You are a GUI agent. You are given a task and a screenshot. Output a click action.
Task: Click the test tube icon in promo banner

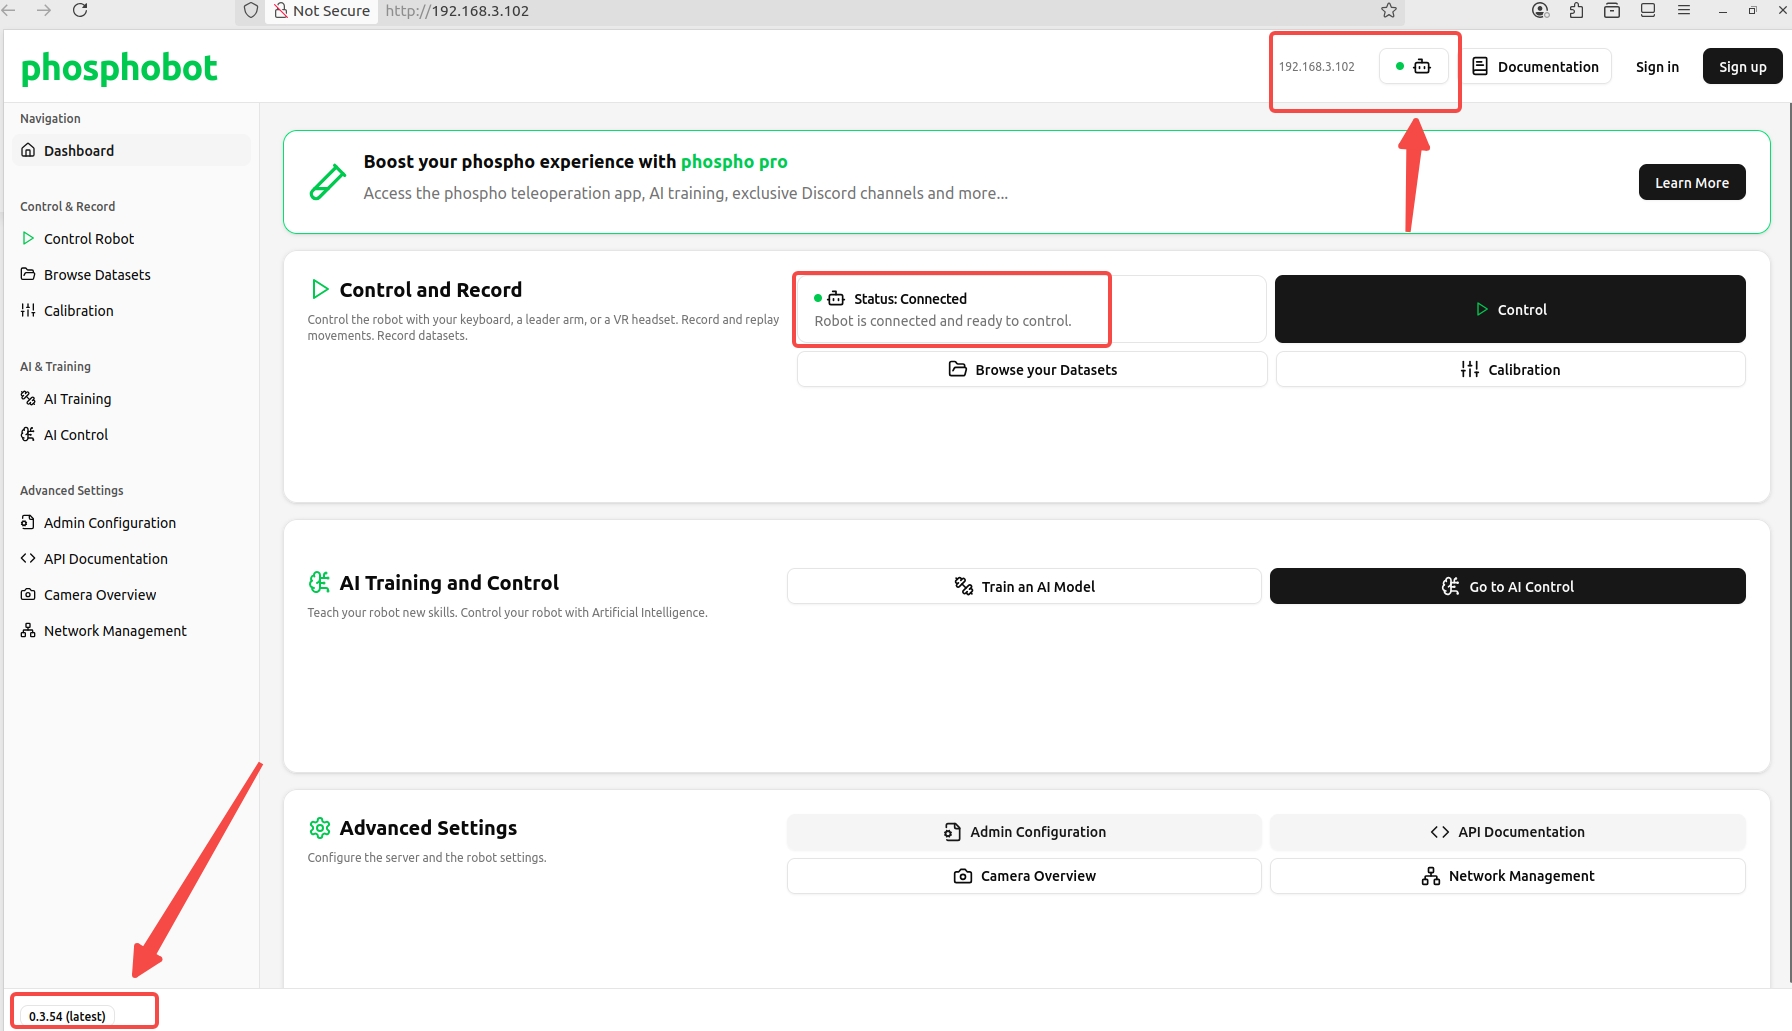point(327,182)
